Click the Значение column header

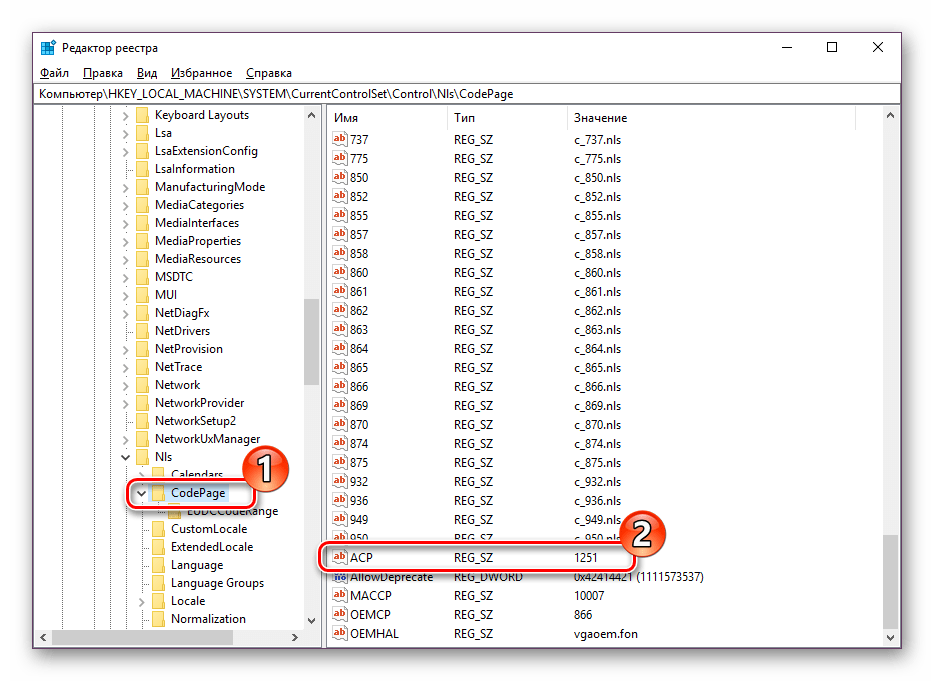600,118
